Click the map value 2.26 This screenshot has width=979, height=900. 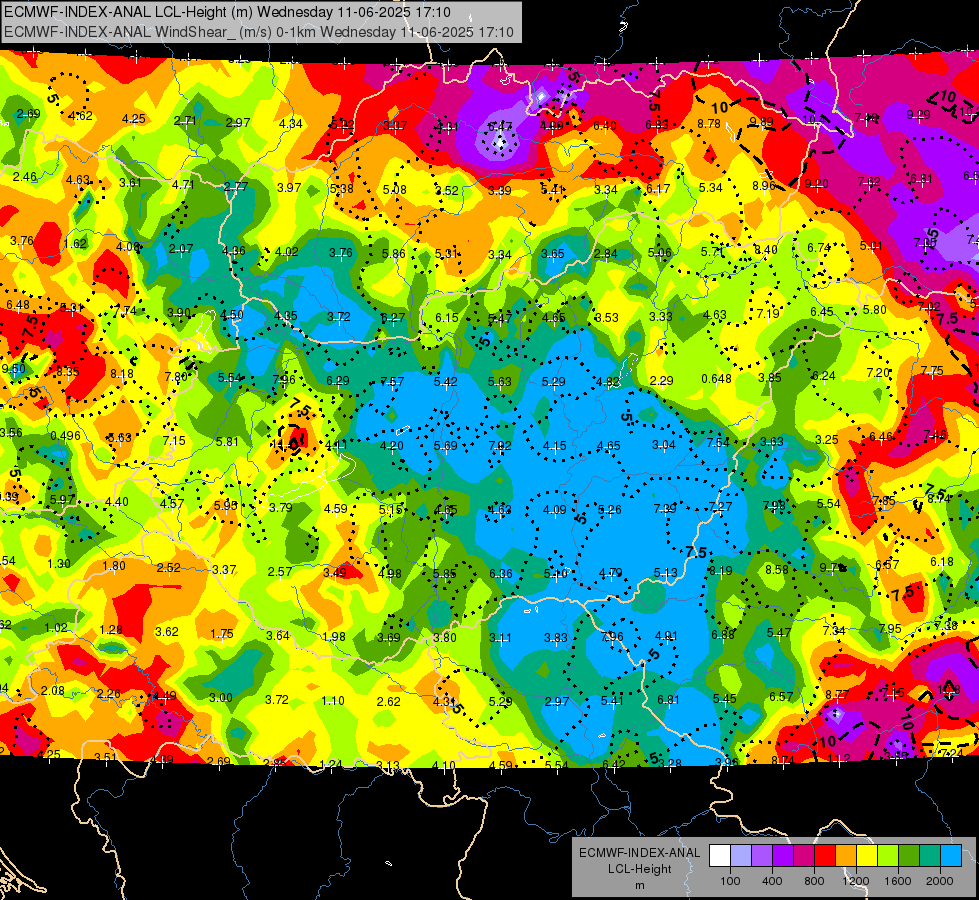tap(109, 694)
